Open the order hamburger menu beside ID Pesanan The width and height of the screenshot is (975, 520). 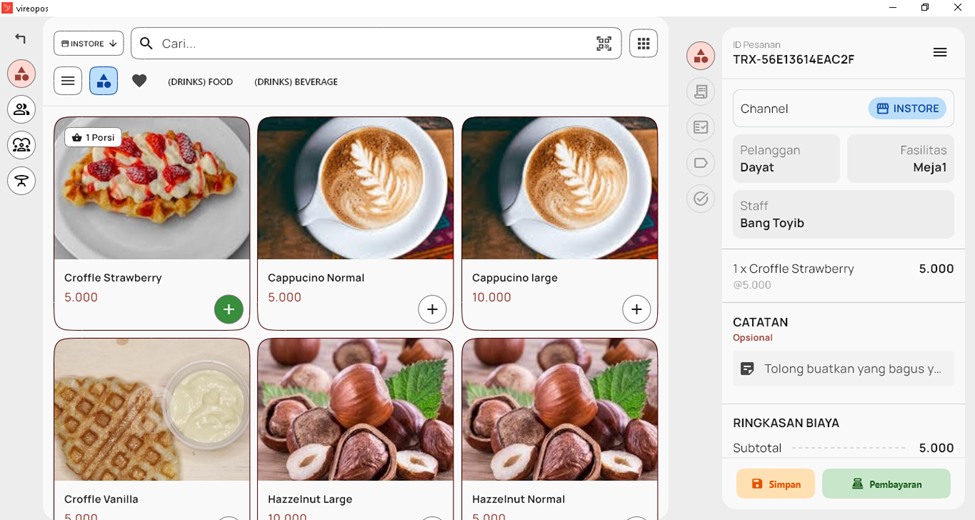click(x=939, y=52)
